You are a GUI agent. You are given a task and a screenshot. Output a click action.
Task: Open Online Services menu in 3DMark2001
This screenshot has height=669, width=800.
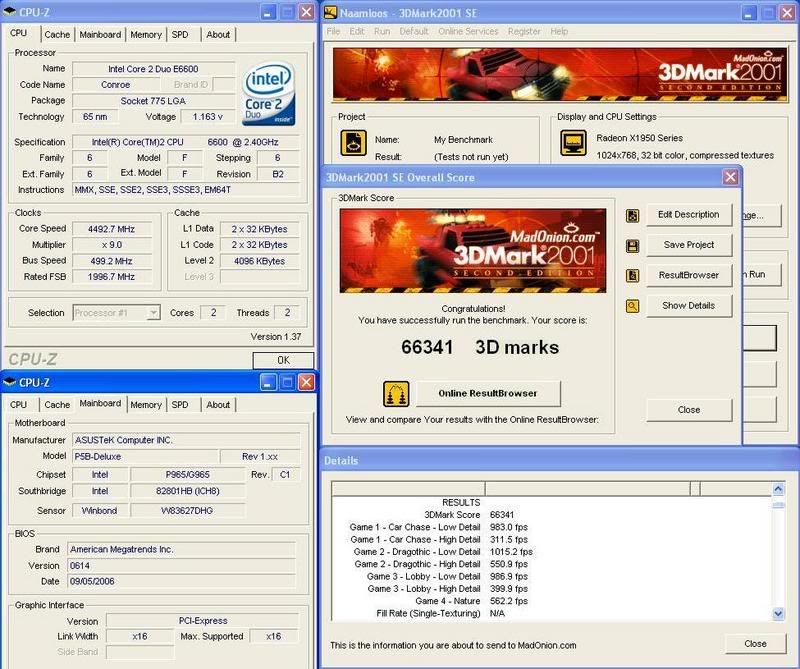click(468, 31)
